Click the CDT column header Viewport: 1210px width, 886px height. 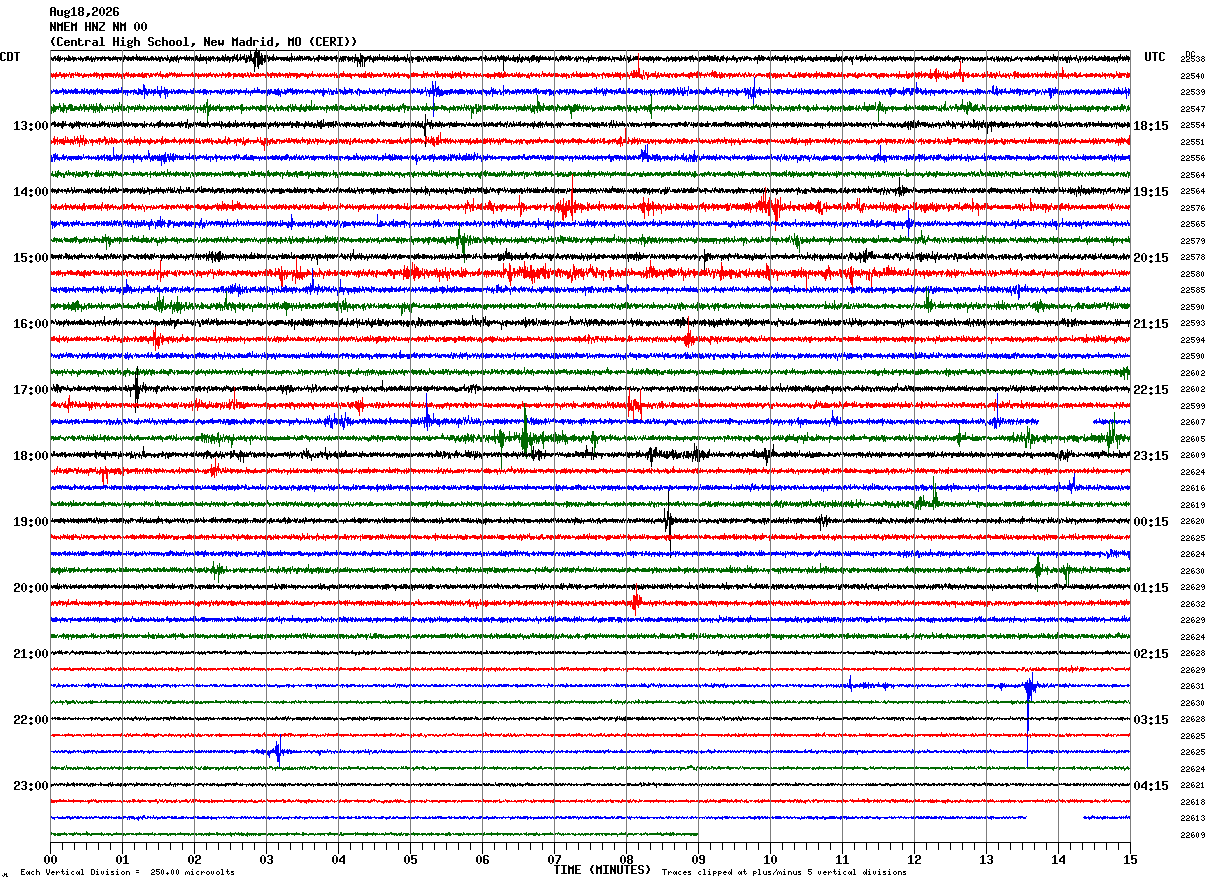[10, 57]
